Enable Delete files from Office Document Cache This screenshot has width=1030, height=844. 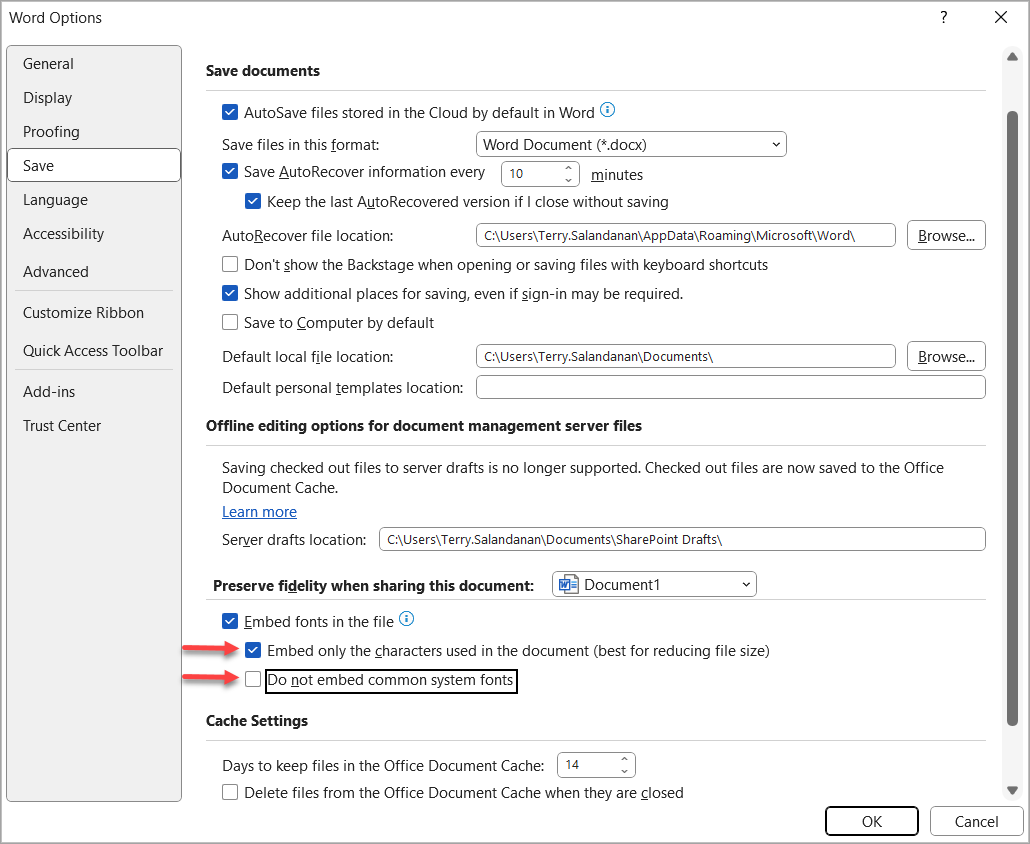click(x=230, y=792)
